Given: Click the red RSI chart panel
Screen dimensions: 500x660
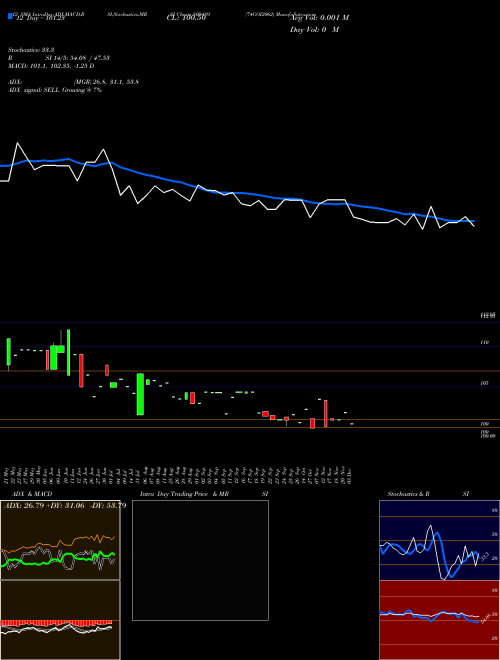Looking at the screenshot, I should 439,620.
